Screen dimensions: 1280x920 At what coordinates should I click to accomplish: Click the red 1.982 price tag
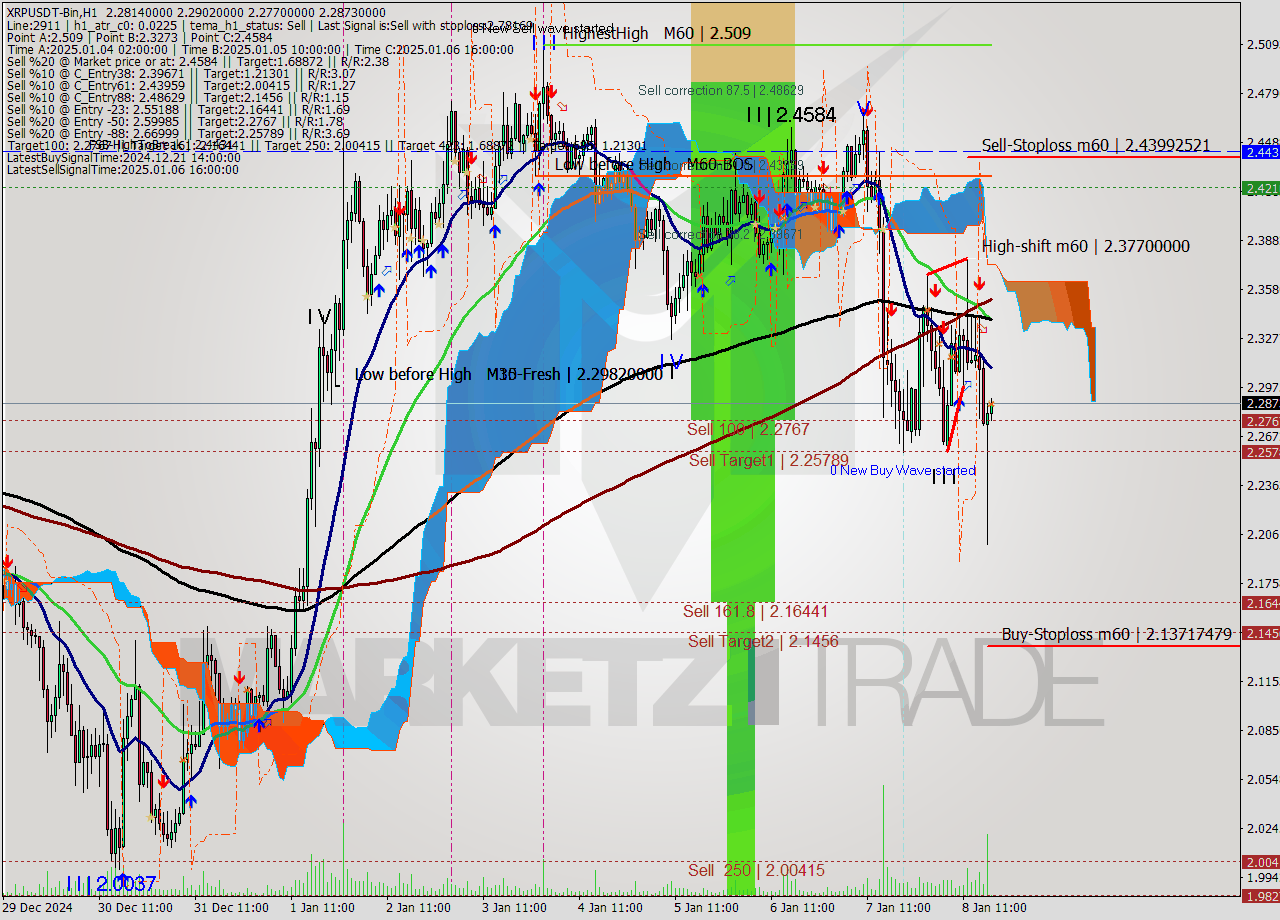(x=1260, y=896)
